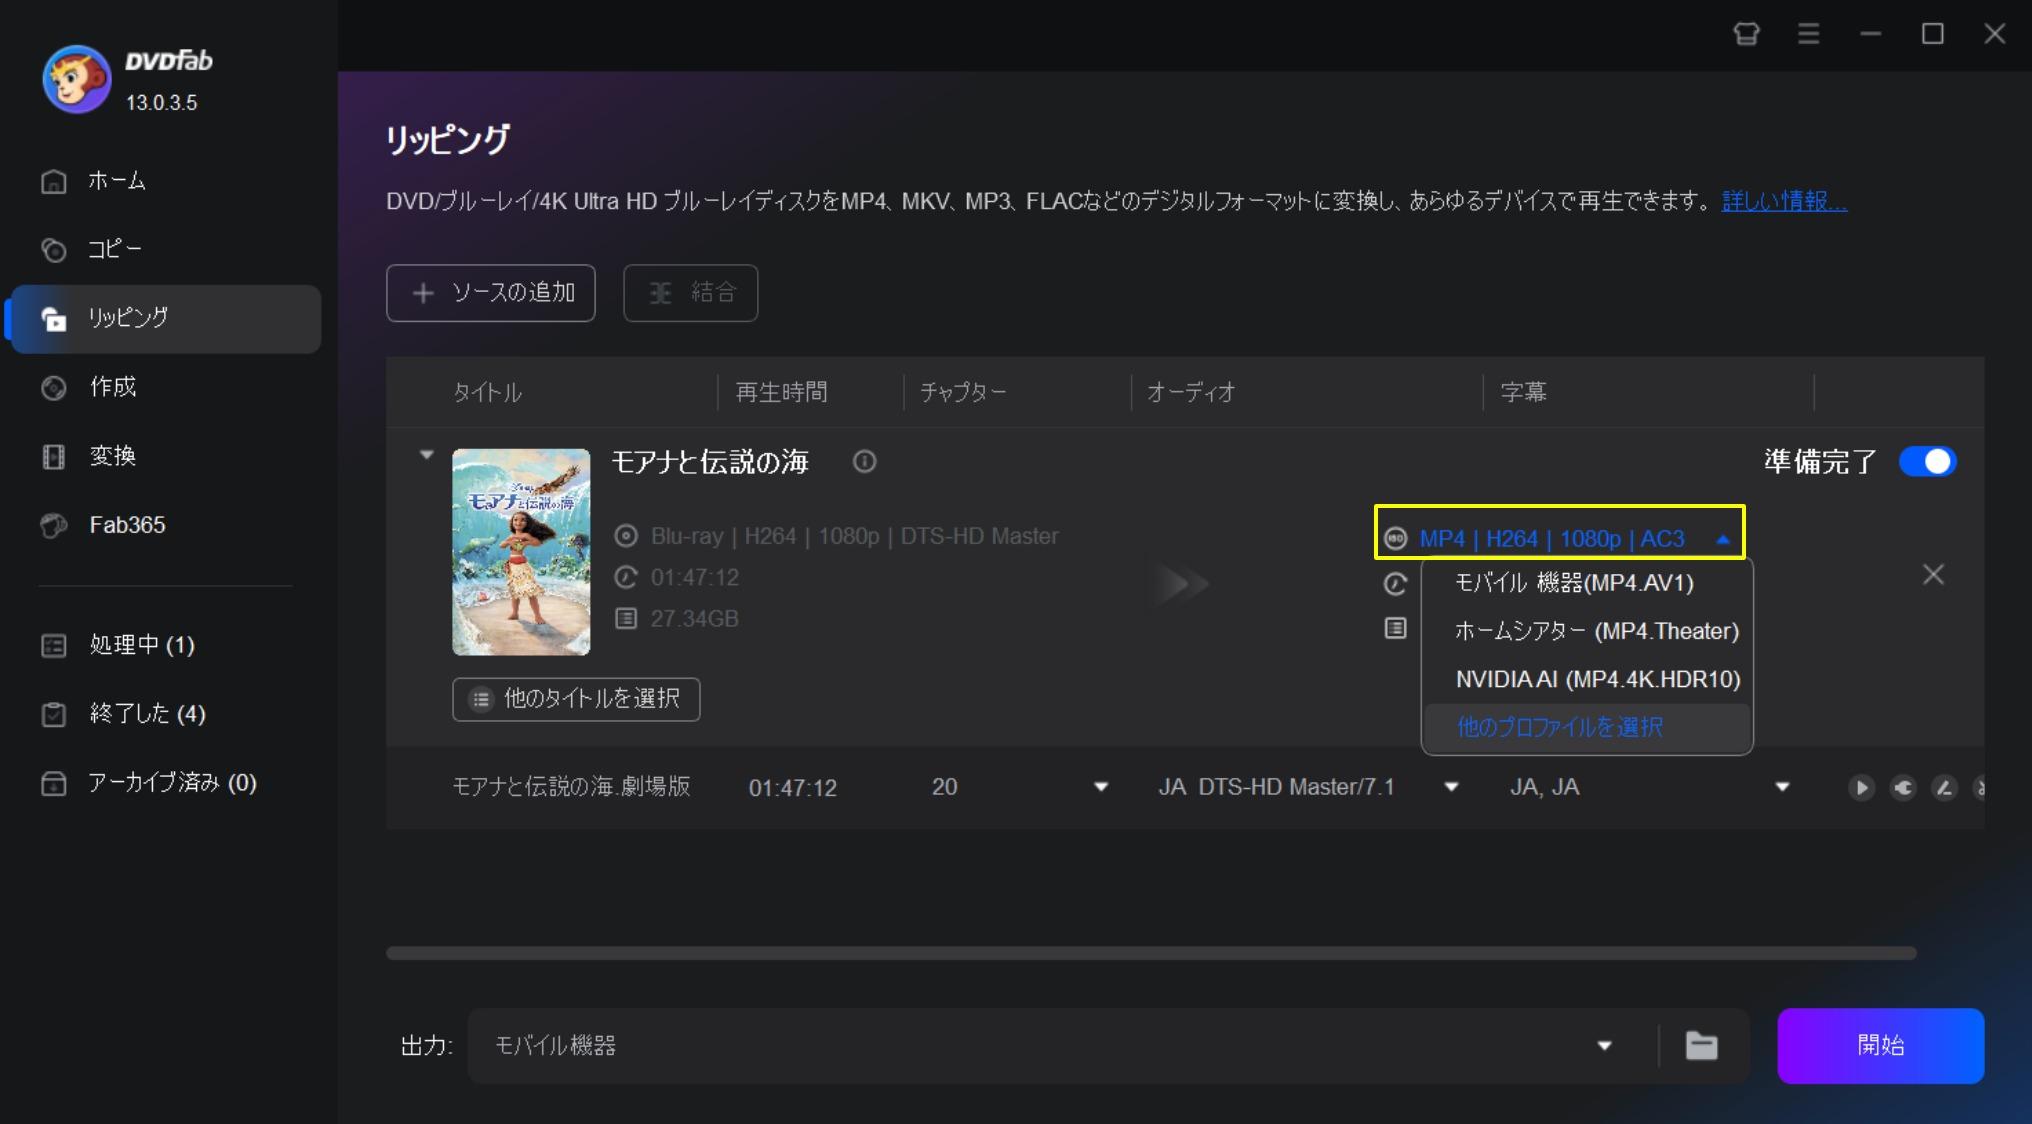Select 他のプロファイルを選択 option
The width and height of the screenshot is (2032, 1124).
click(1586, 727)
